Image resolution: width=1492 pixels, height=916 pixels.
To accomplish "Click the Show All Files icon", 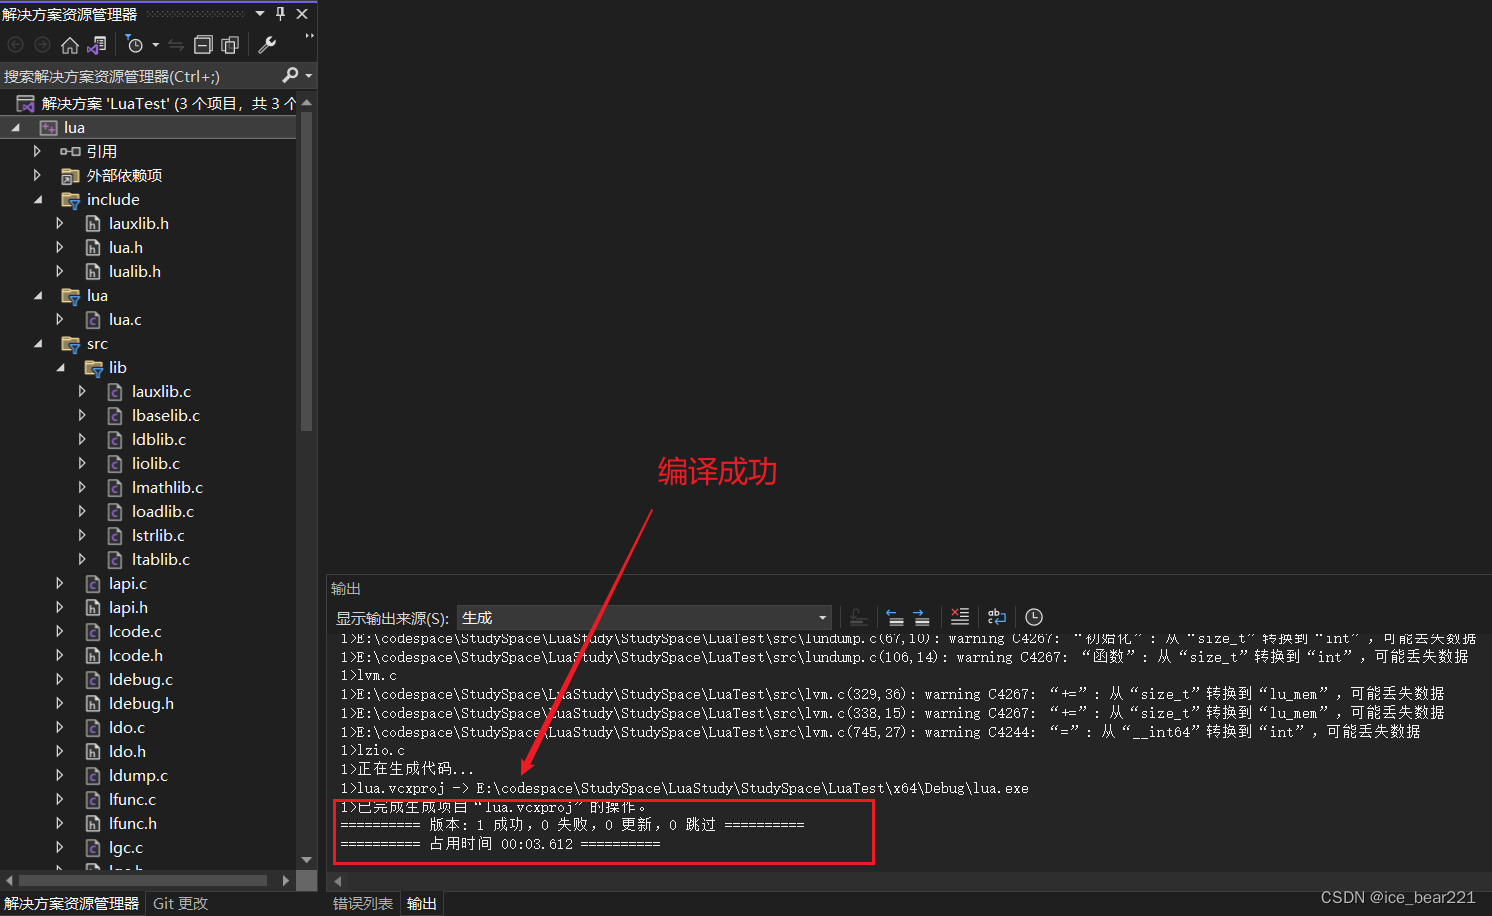I will (x=230, y=45).
